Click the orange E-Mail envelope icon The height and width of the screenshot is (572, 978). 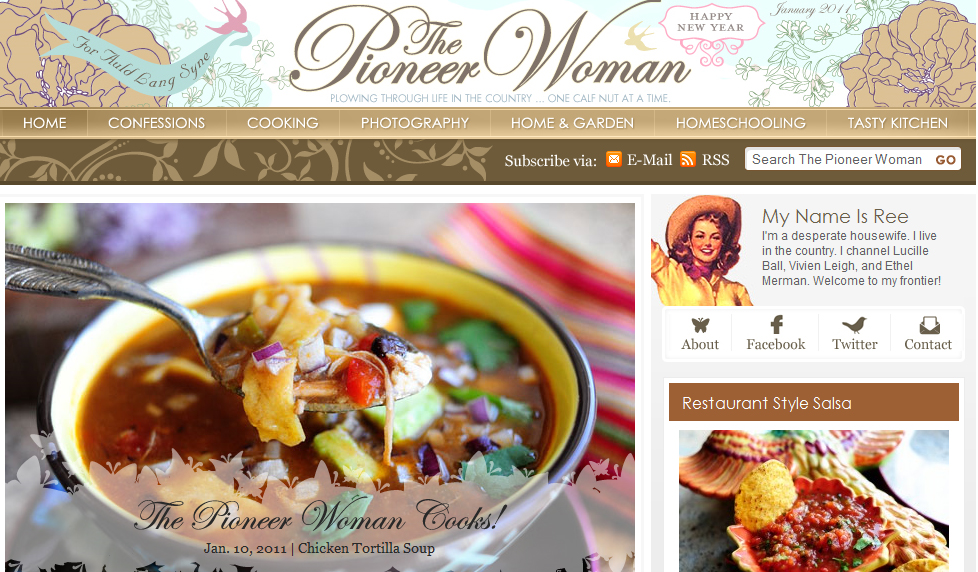614,160
